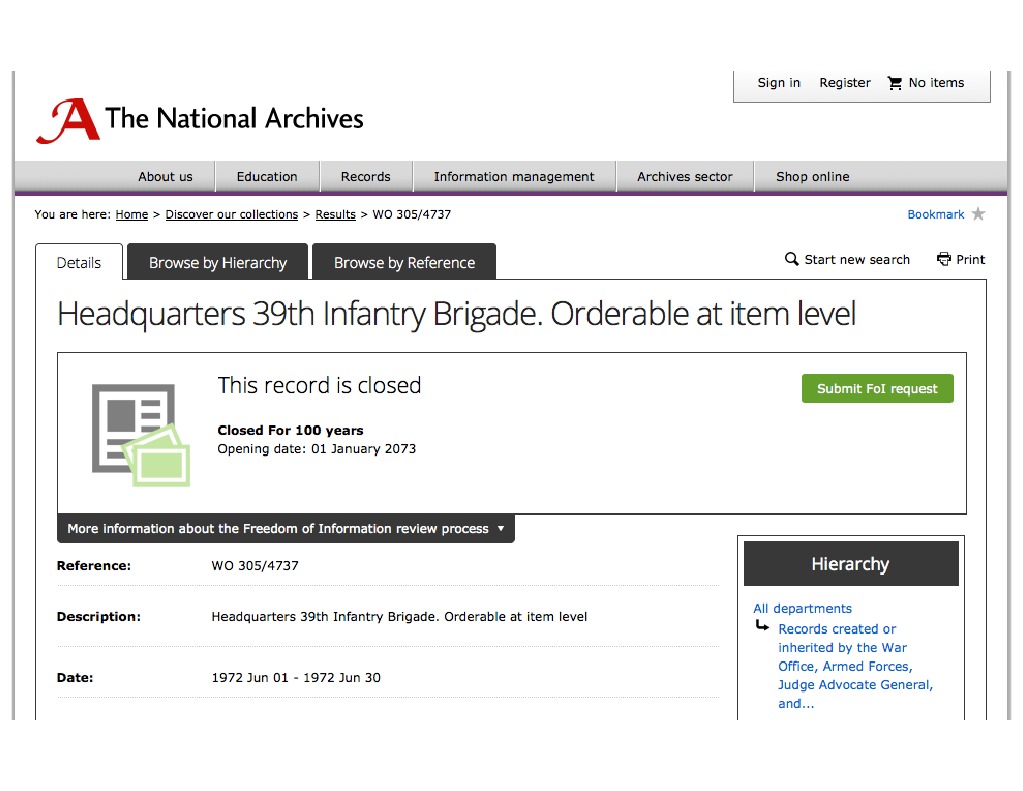Click the Register link
The height and width of the screenshot is (791, 1023).
(x=845, y=83)
